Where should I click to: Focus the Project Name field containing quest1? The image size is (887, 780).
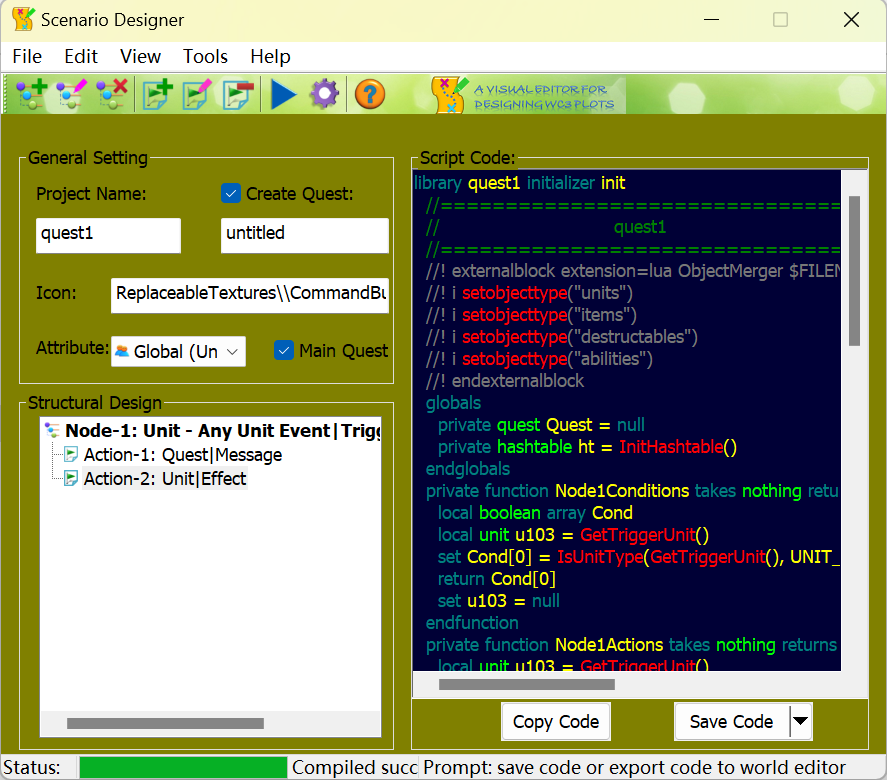coord(109,235)
